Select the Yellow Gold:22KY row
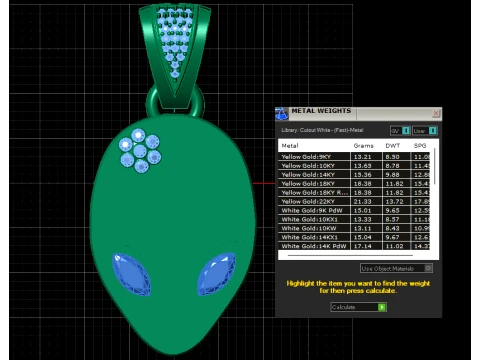Image resolution: width=480 pixels, height=360 pixels. click(x=354, y=202)
